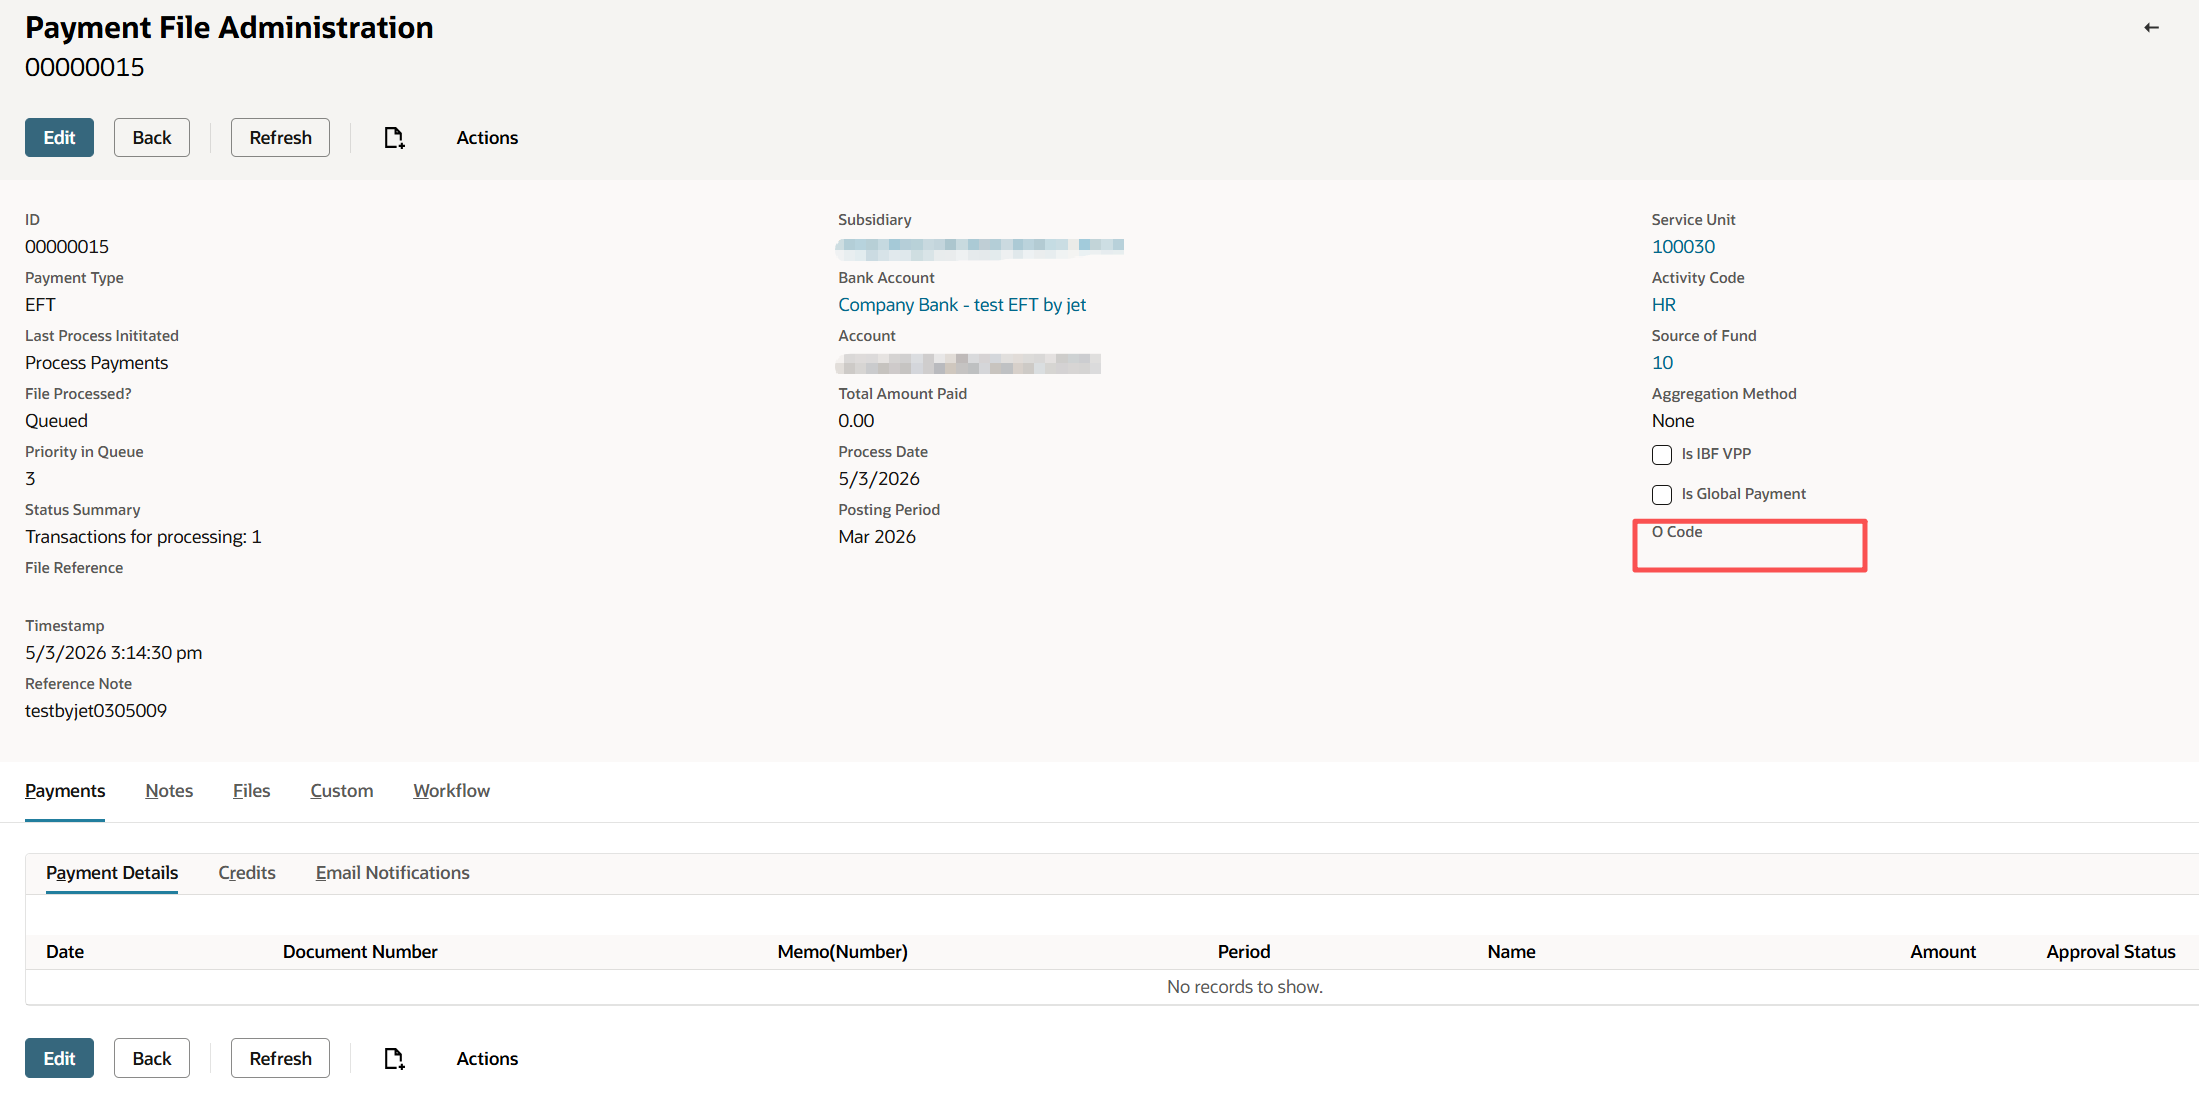
Task: Open Service Unit 100030 link
Action: (1683, 247)
